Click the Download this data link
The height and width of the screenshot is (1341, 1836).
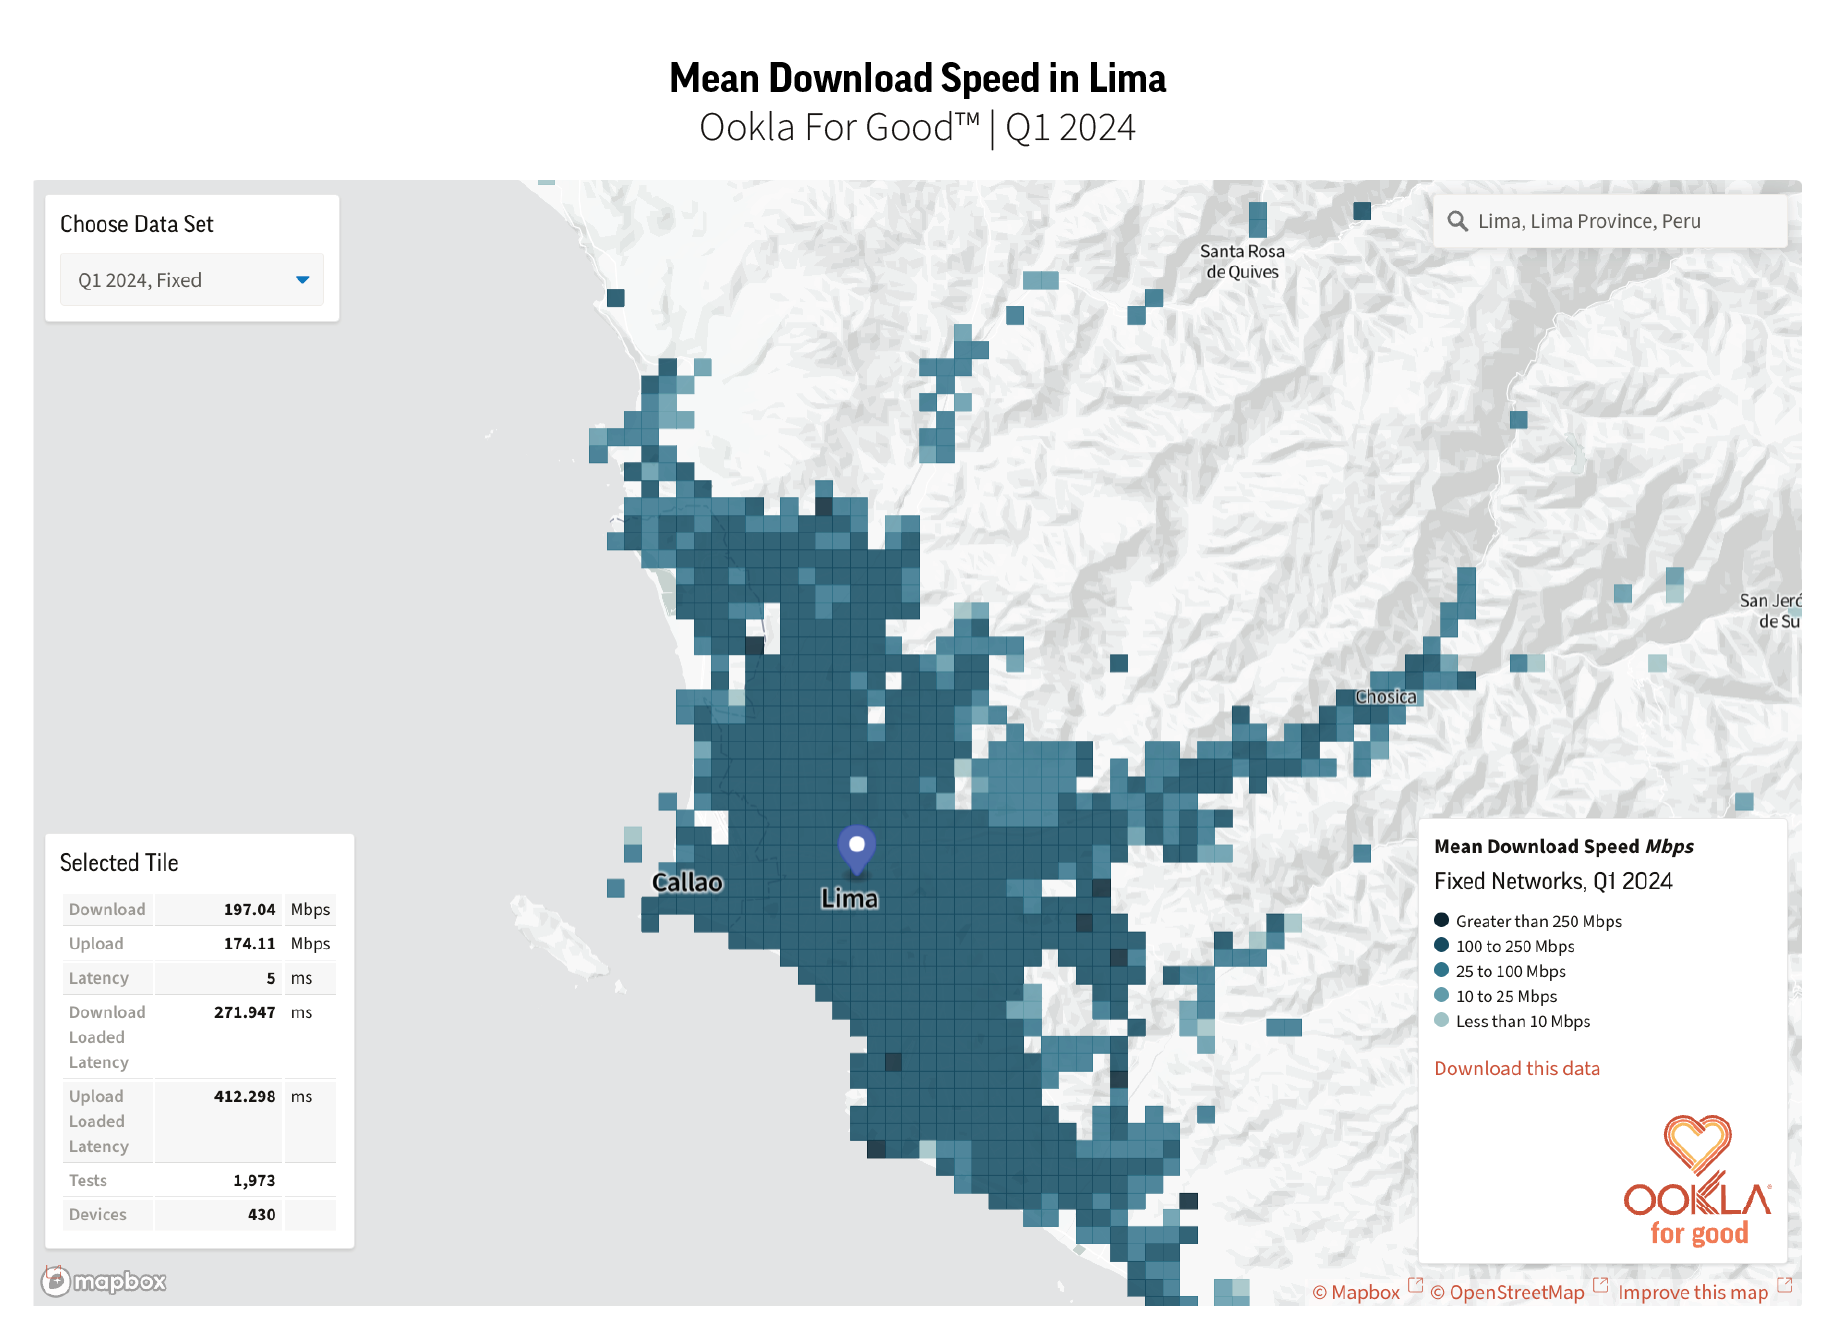[x=1516, y=1068]
